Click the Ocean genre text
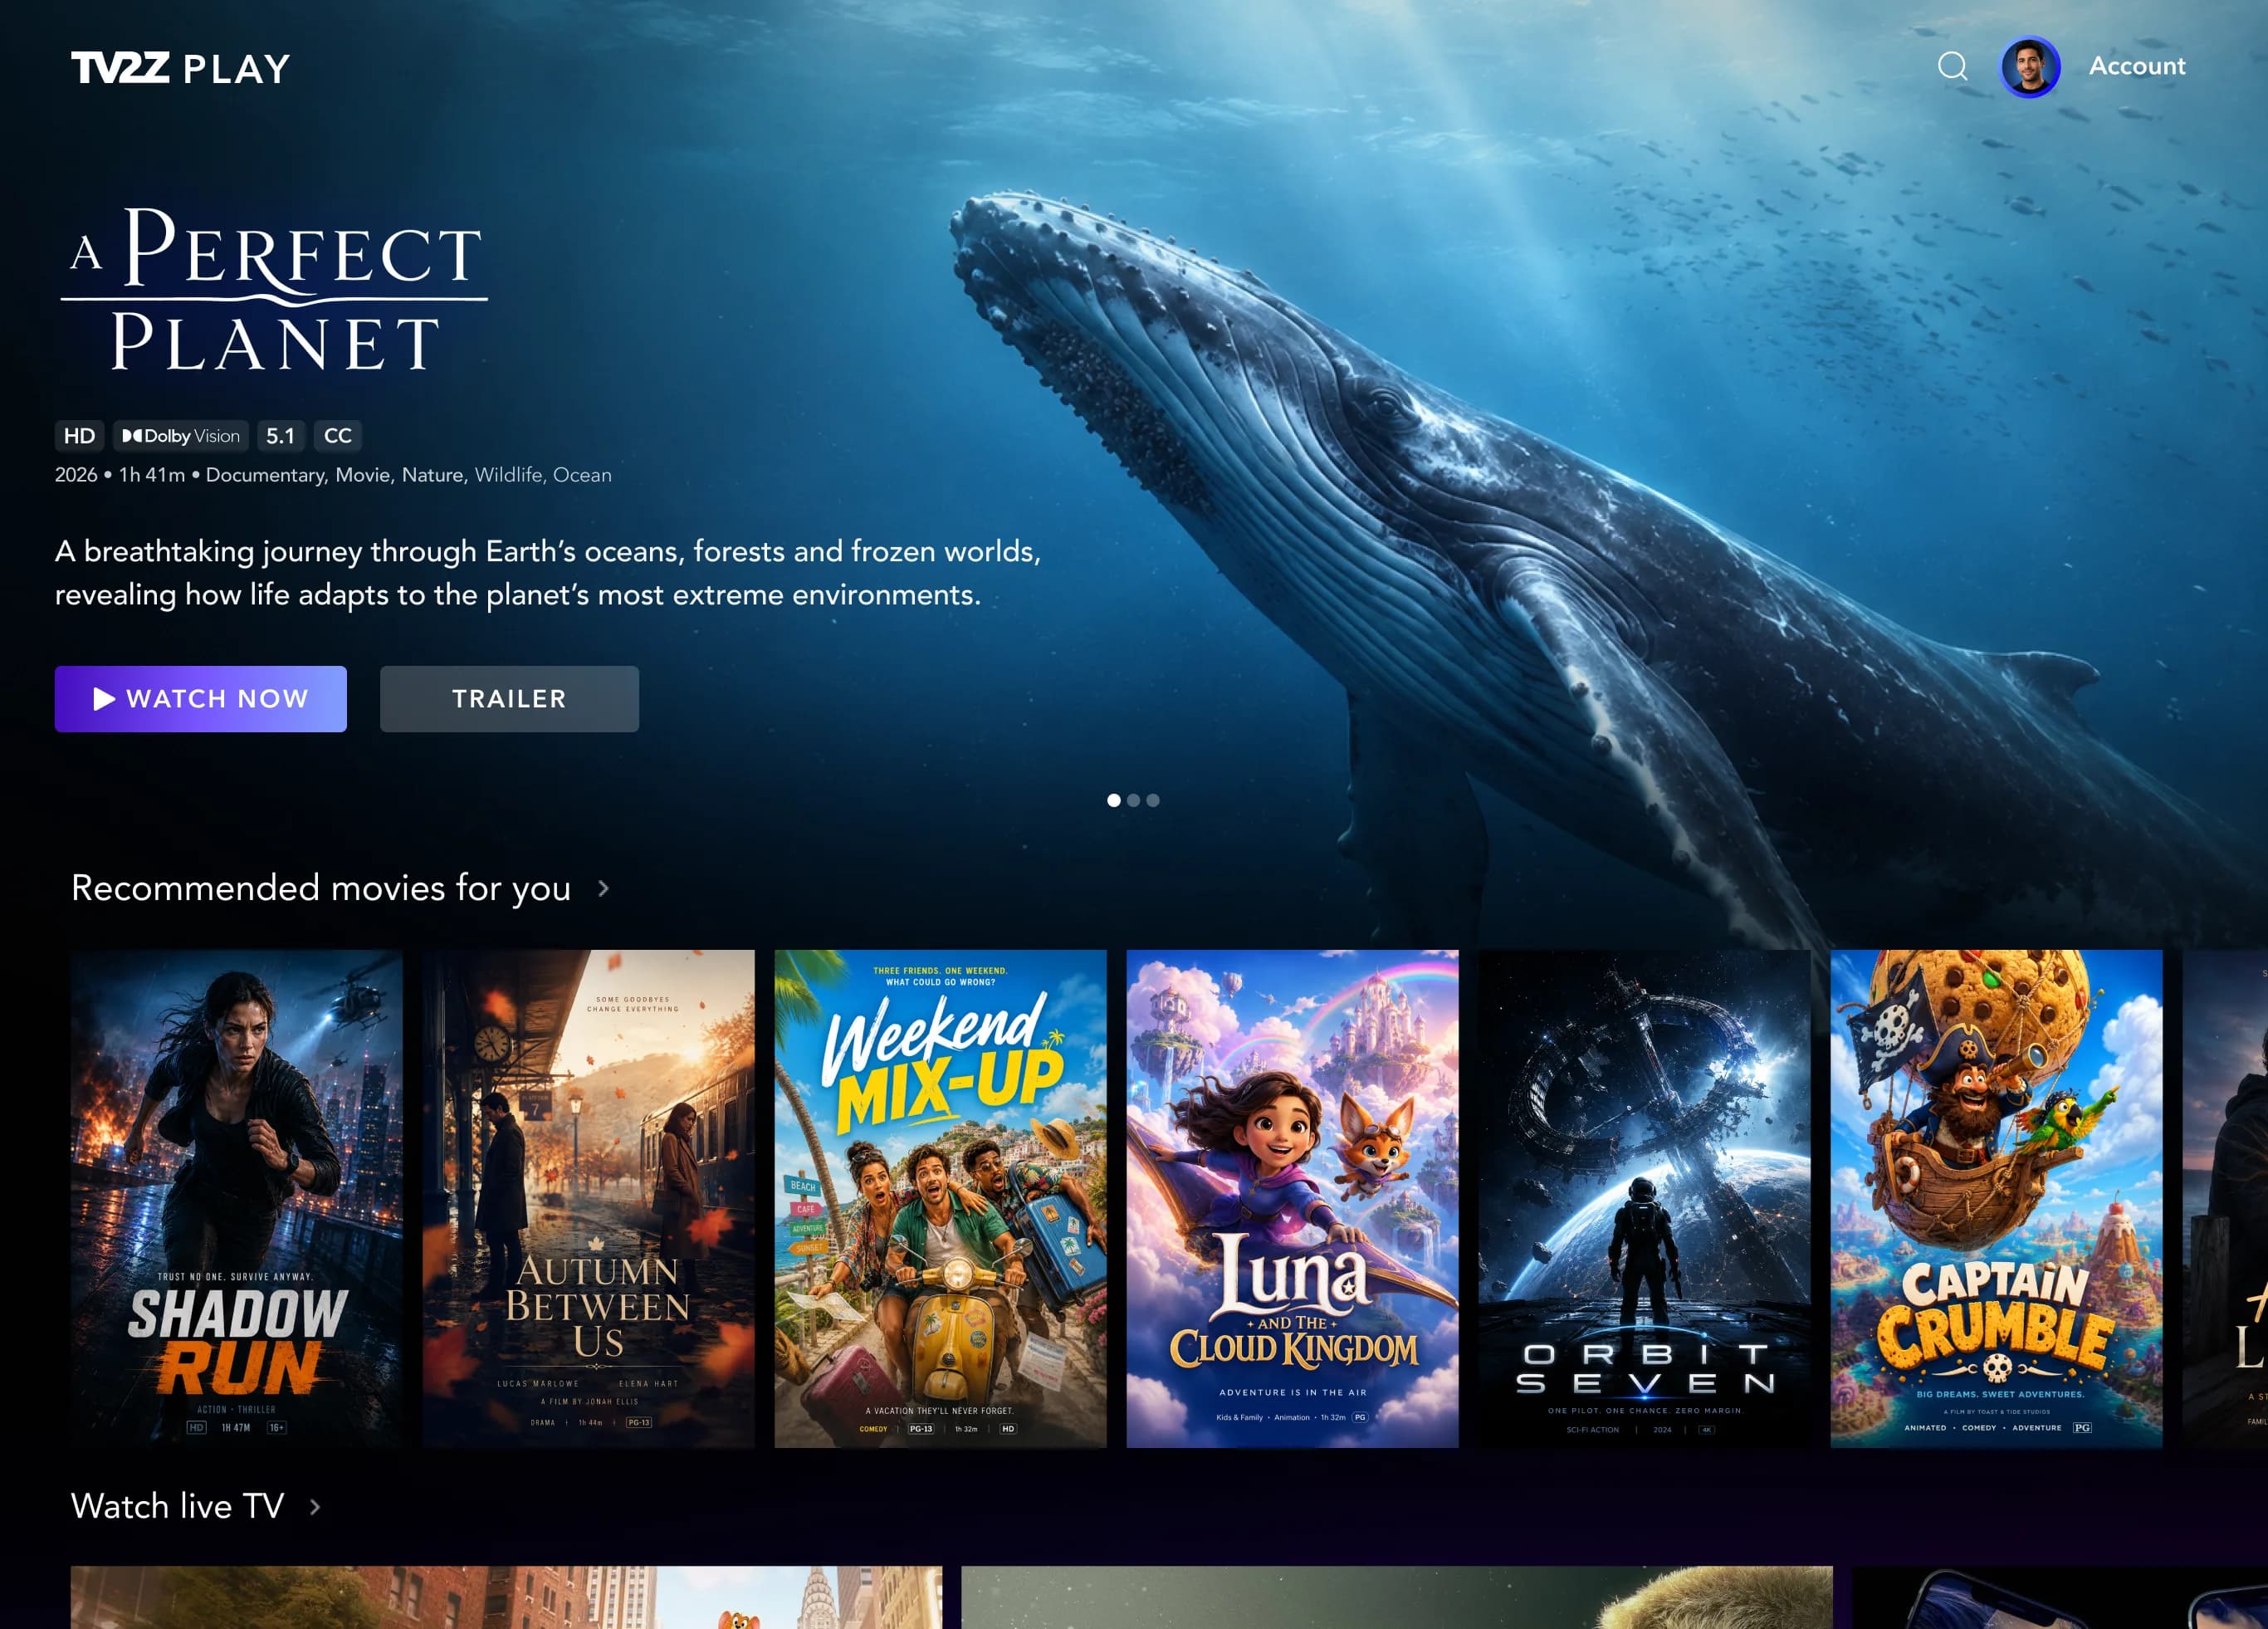This screenshot has height=1629, width=2268. (x=582, y=475)
